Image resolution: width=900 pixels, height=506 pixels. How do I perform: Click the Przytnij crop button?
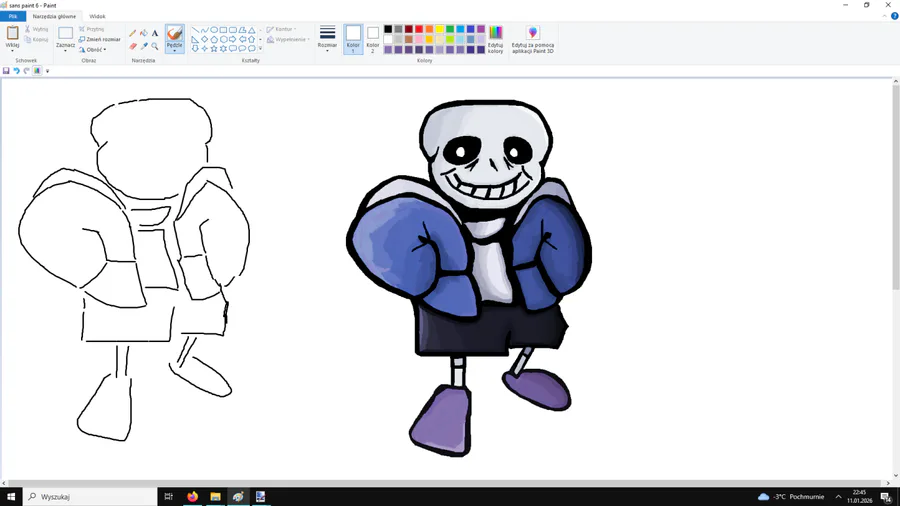point(92,29)
